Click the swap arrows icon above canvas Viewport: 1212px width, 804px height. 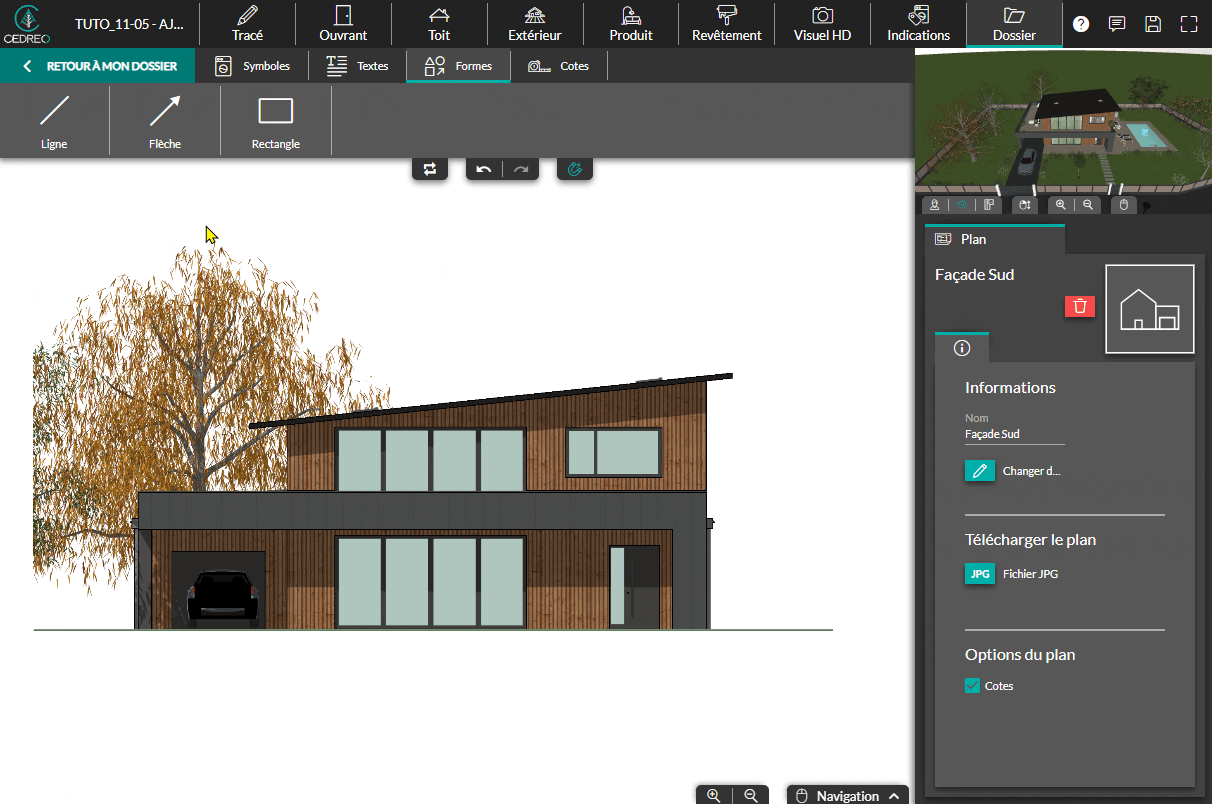coord(430,169)
